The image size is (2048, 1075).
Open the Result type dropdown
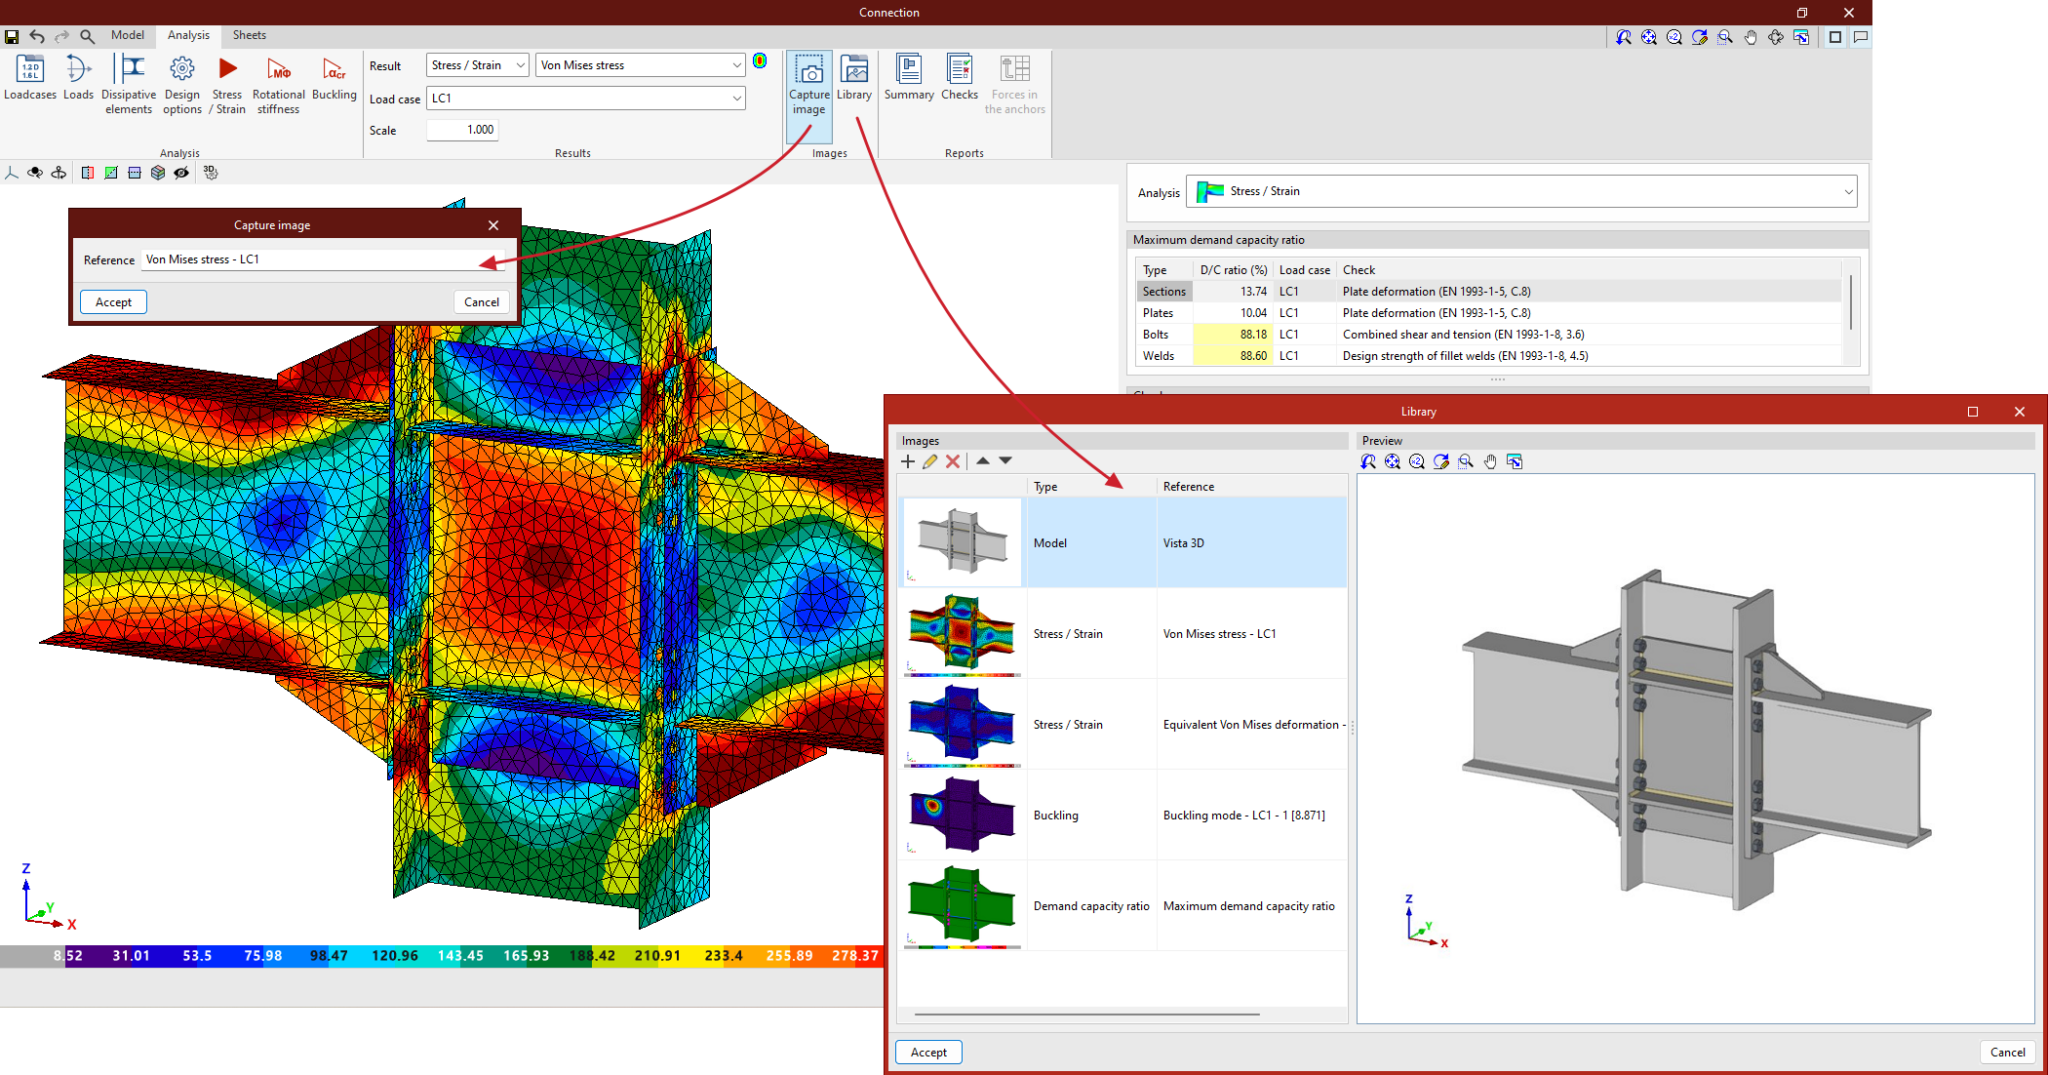(521, 64)
